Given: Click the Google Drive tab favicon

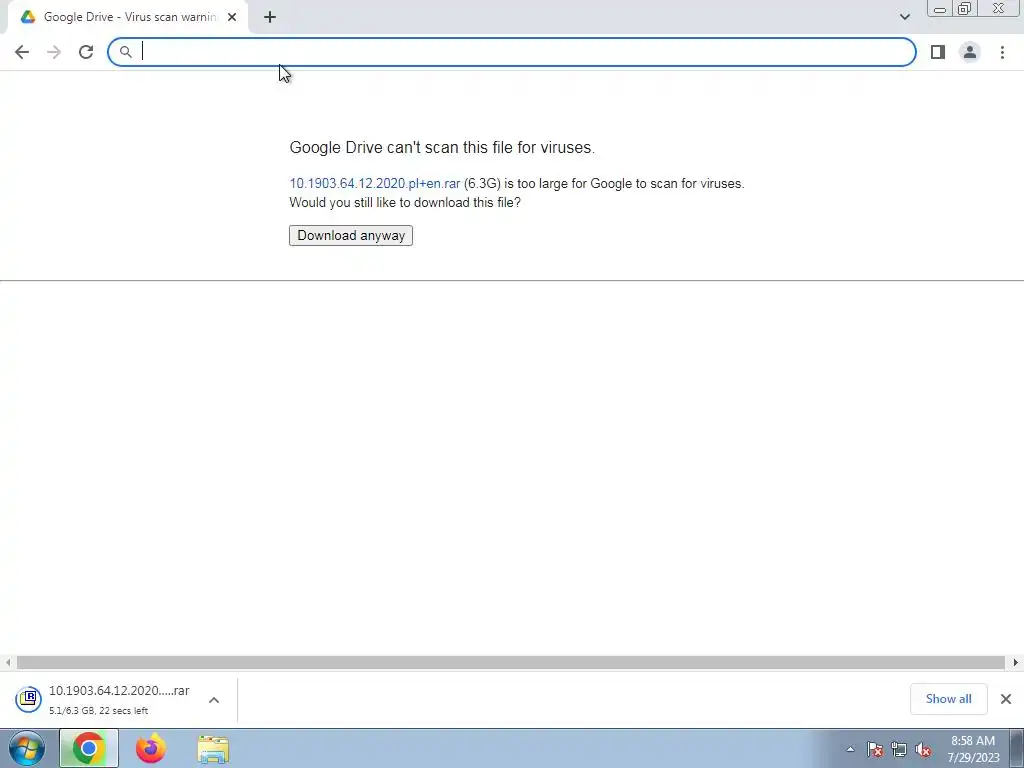Looking at the screenshot, I should [27, 18].
